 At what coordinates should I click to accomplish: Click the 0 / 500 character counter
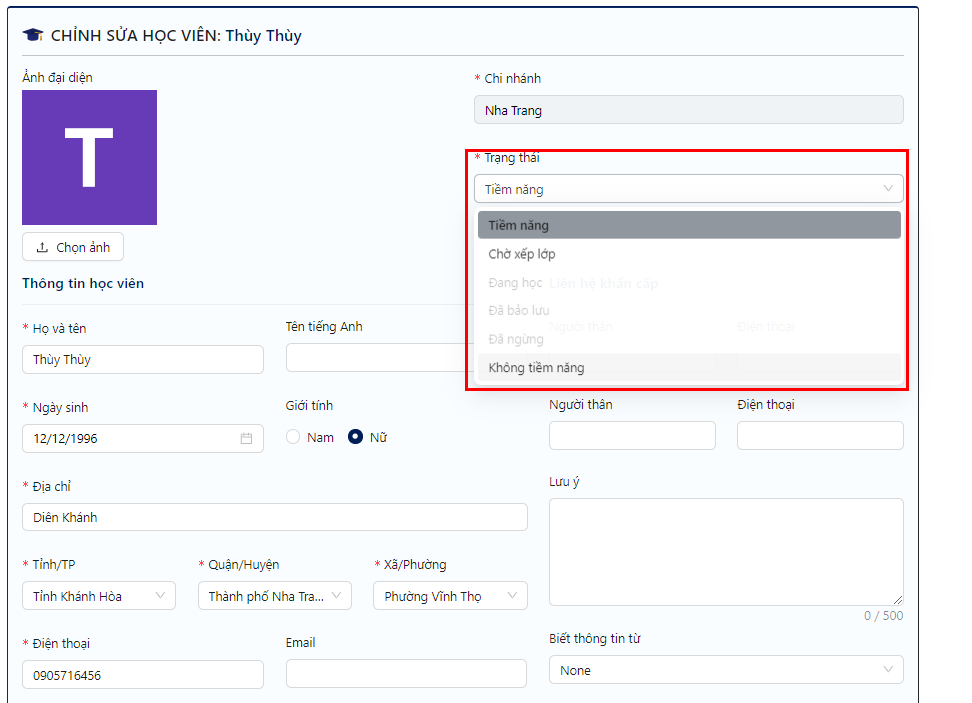[883, 616]
